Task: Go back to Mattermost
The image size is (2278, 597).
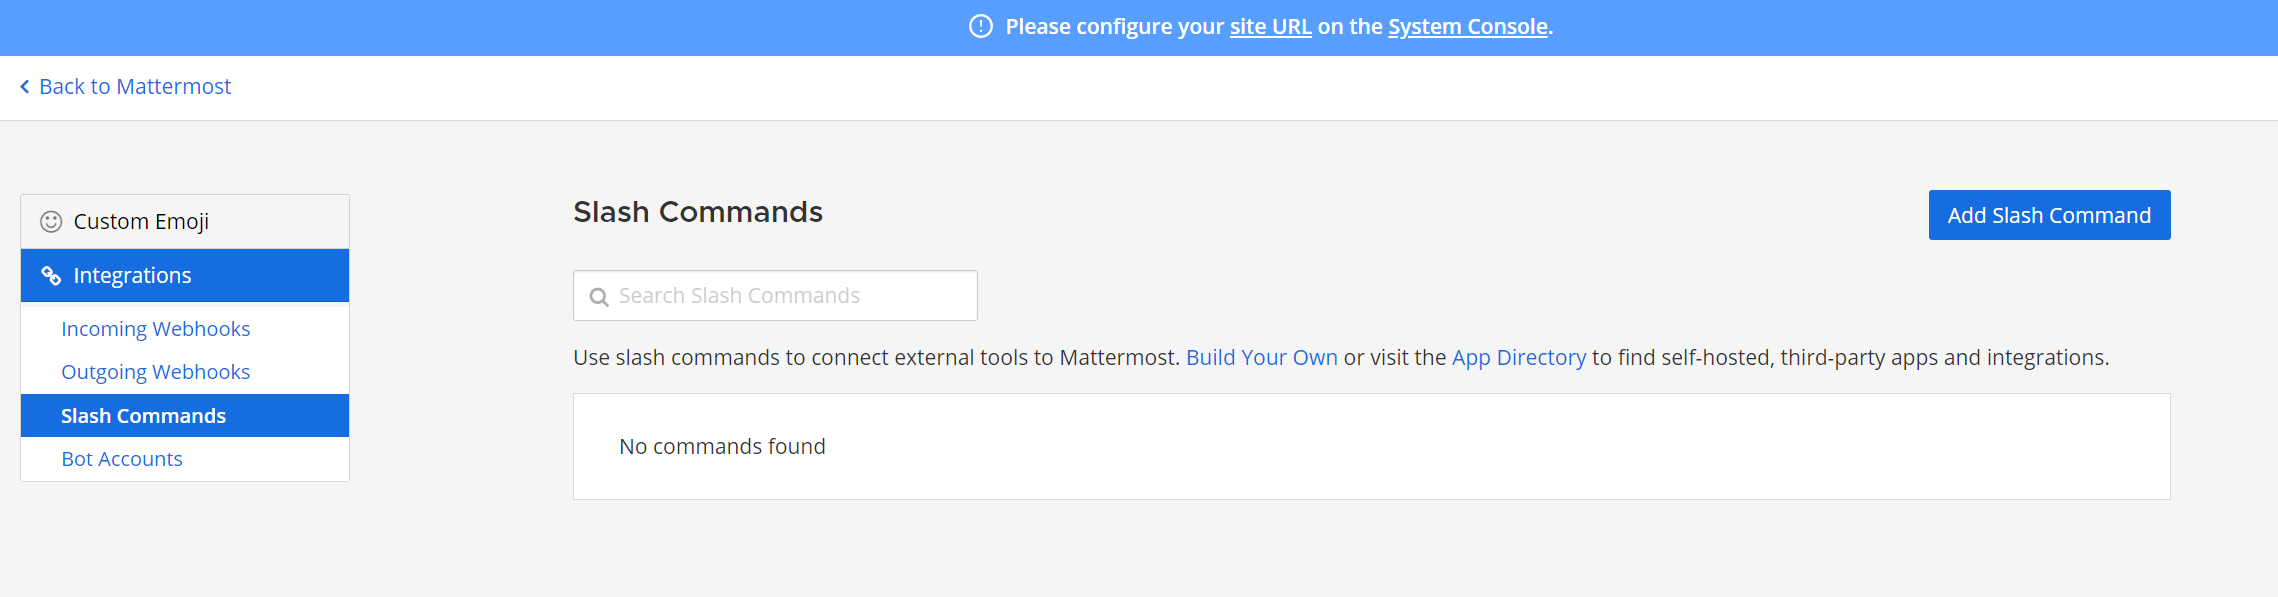Action: point(126,87)
